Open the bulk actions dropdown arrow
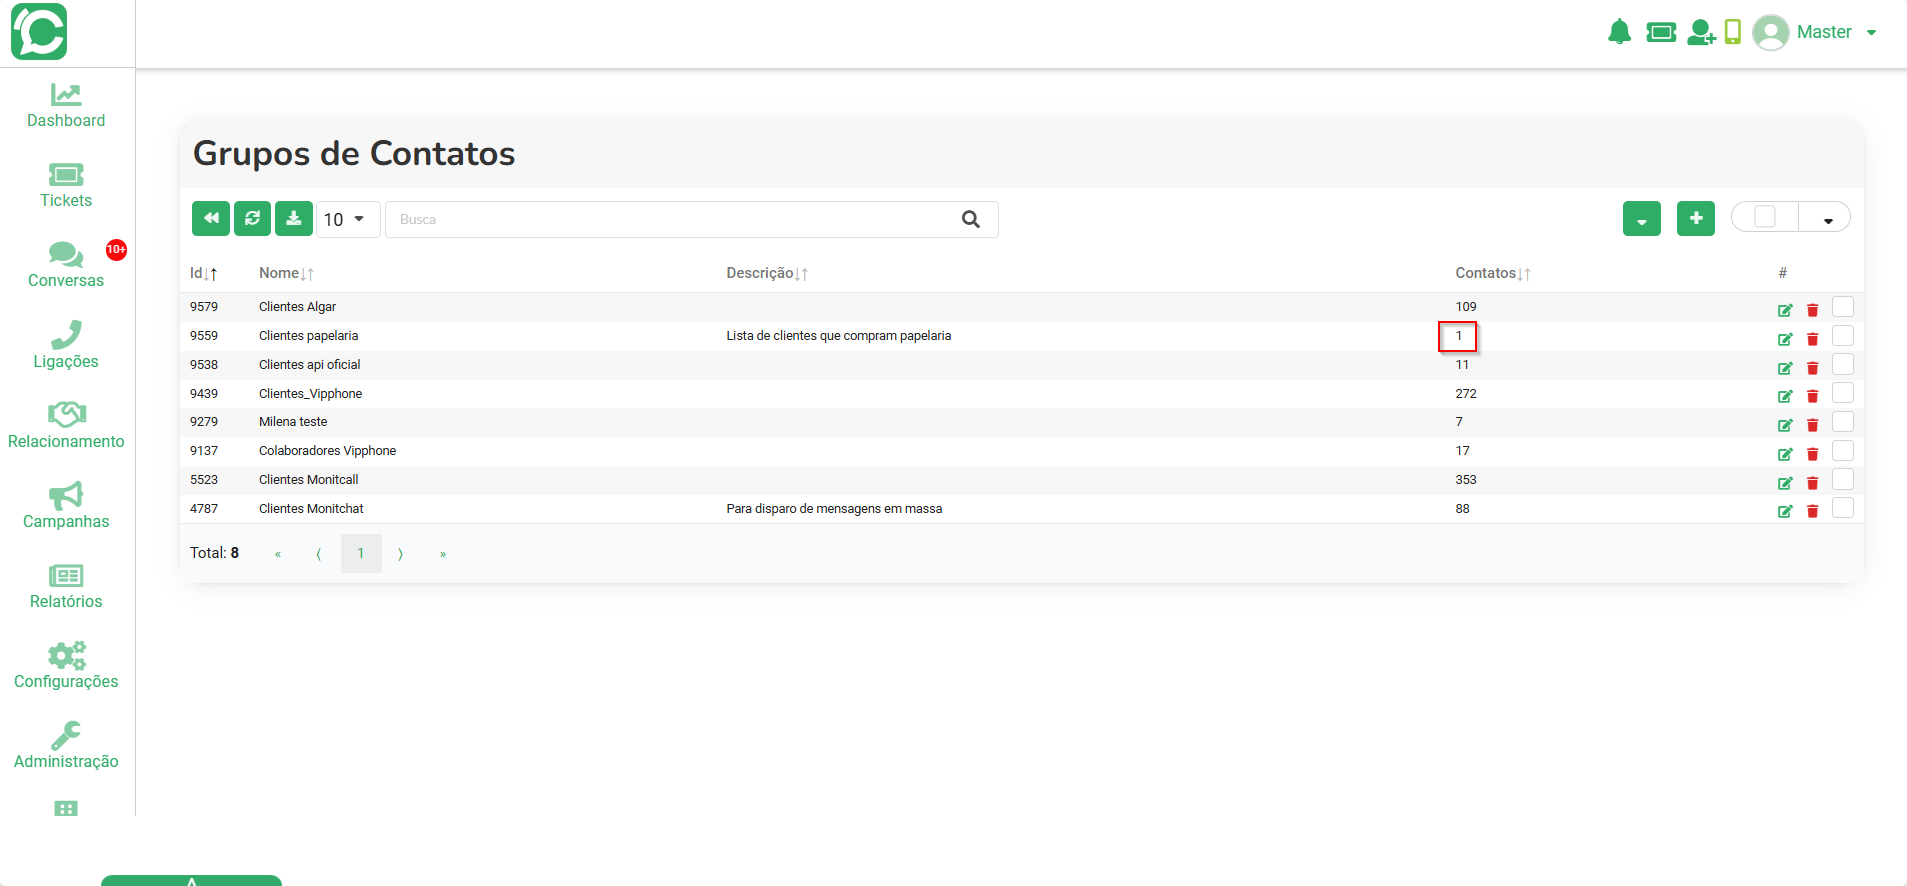 click(1827, 218)
